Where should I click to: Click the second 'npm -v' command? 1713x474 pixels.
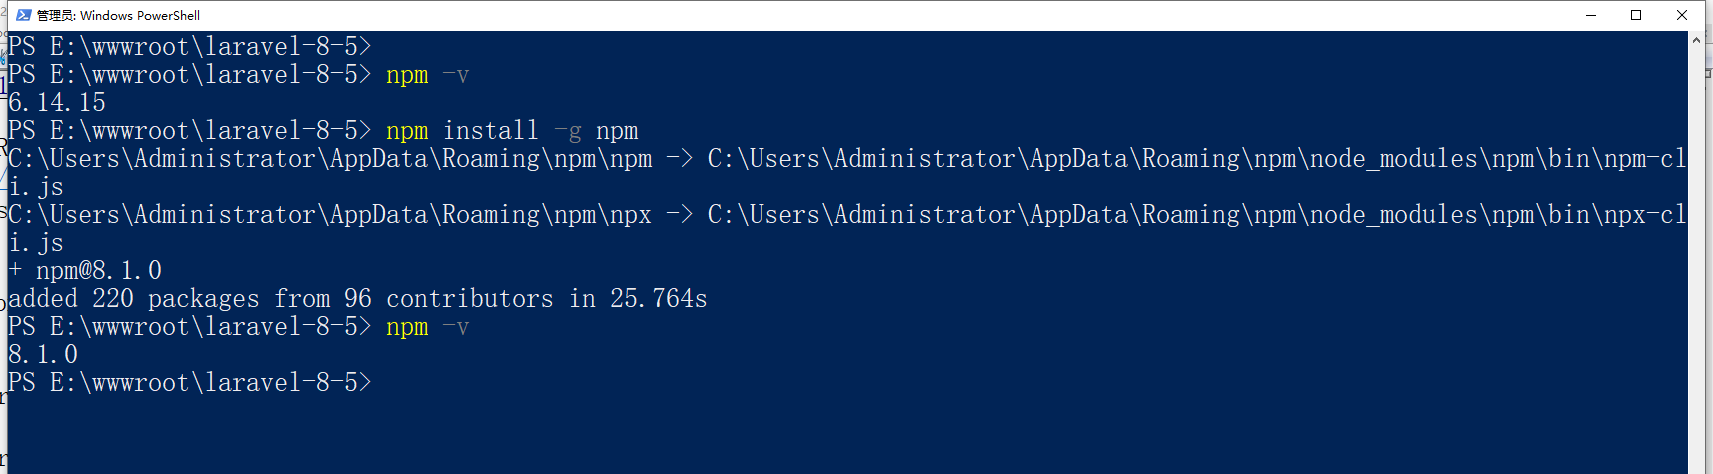[427, 327]
